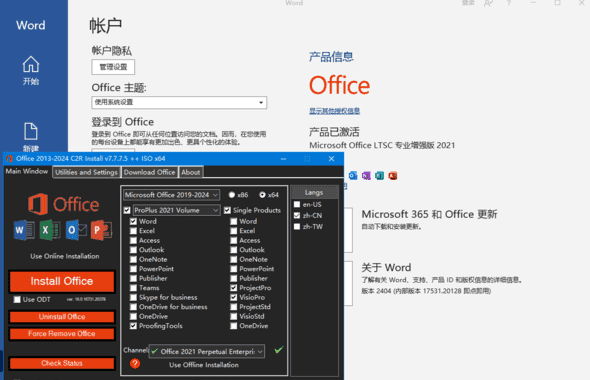Click the Use Offline Installation text
590x380 pixels.
tap(204, 365)
